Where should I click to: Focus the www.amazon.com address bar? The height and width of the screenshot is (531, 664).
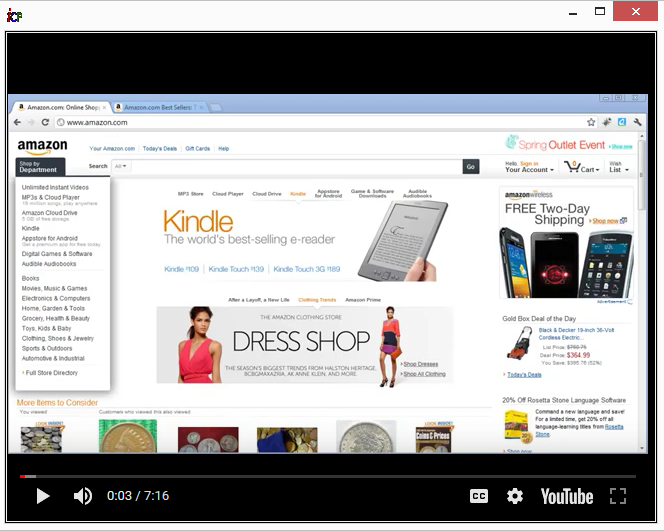click(324, 122)
